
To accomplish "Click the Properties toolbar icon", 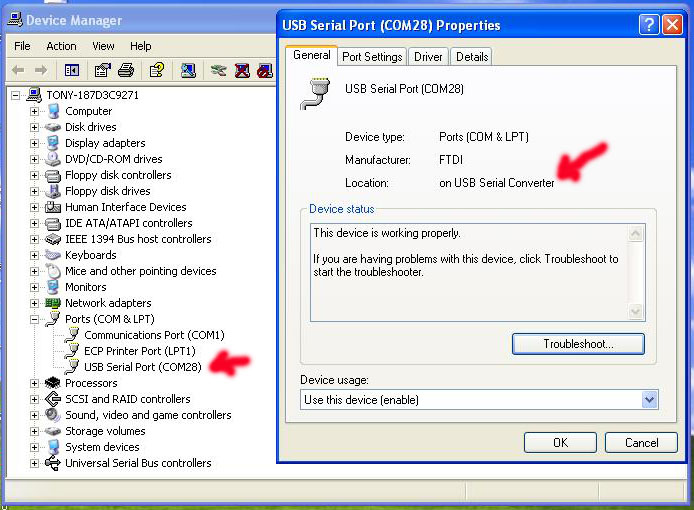I will 102,70.
